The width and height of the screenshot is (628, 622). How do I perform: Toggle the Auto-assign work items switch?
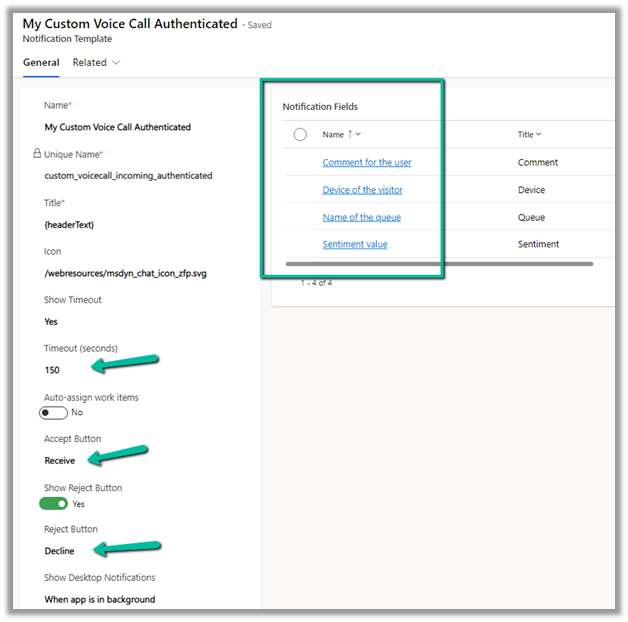click(53, 413)
